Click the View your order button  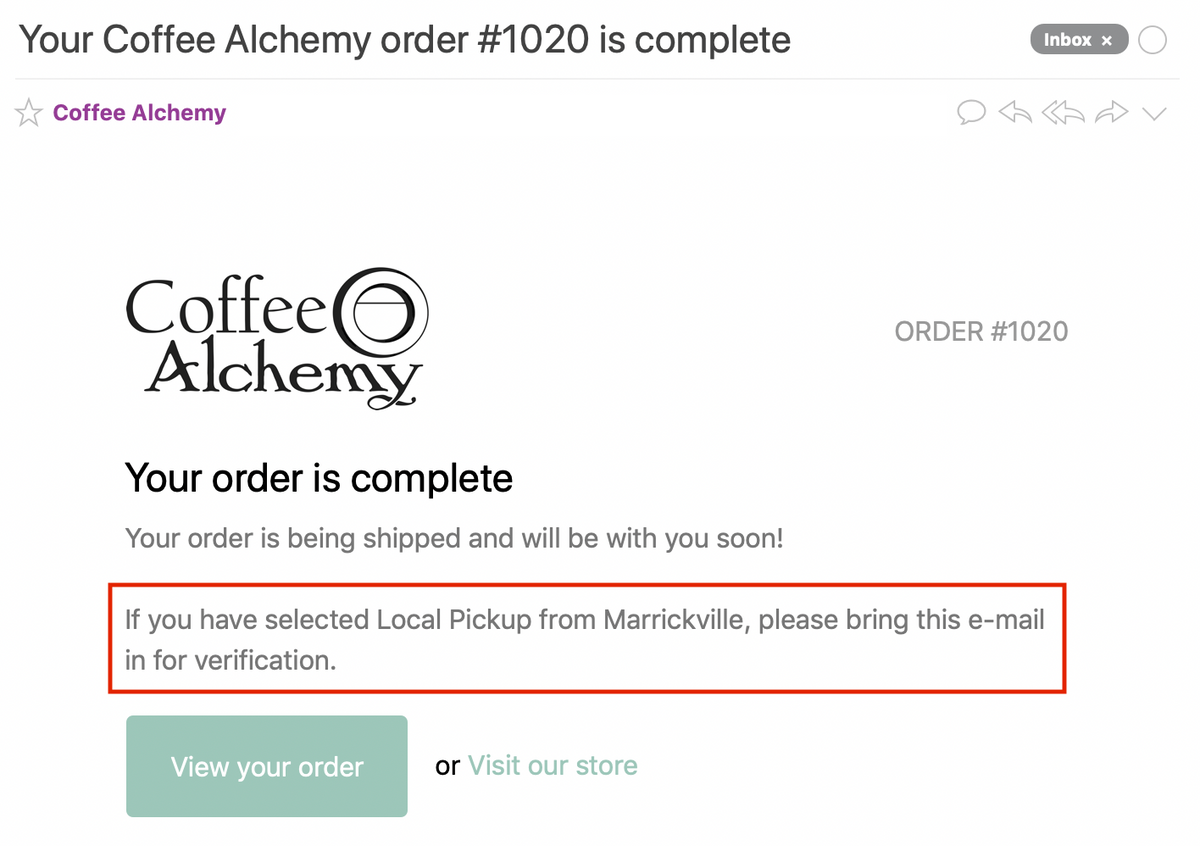[x=267, y=766]
